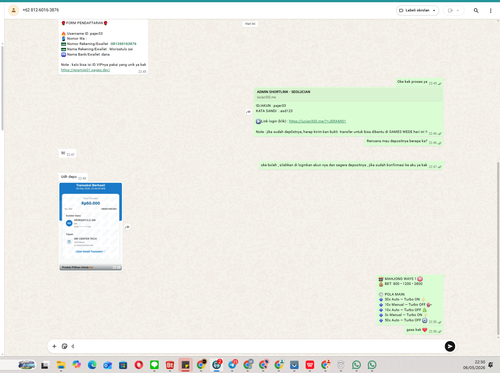The height and width of the screenshot is (373, 500).
Task: Open Outlook from the taskbar
Action: point(107,365)
